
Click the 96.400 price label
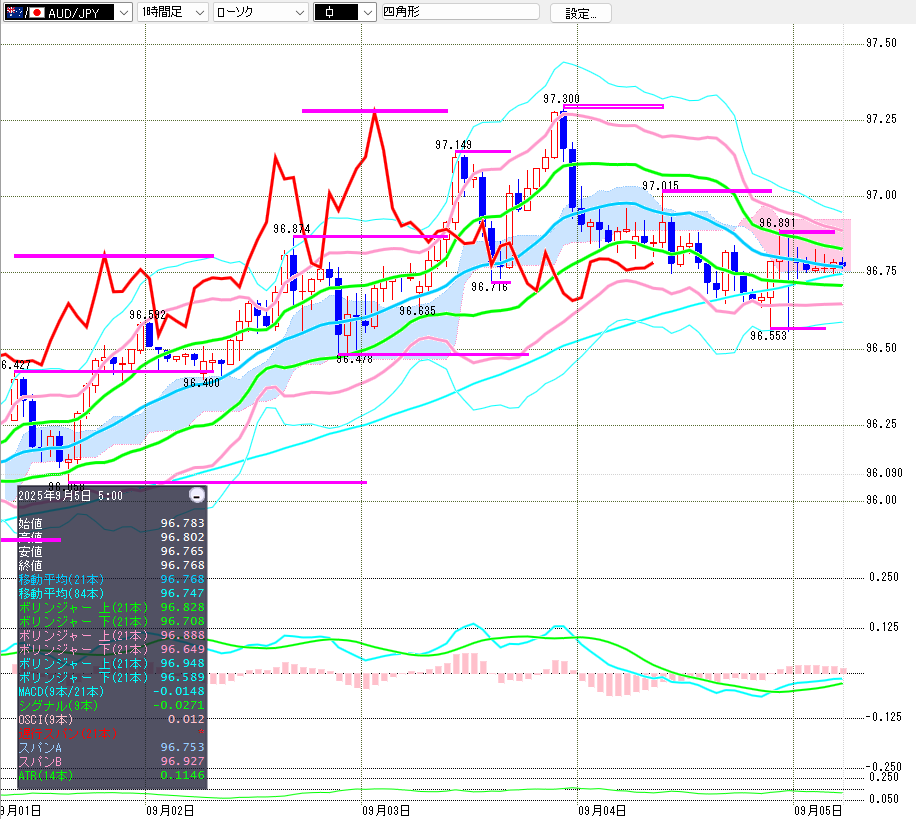coord(201,383)
